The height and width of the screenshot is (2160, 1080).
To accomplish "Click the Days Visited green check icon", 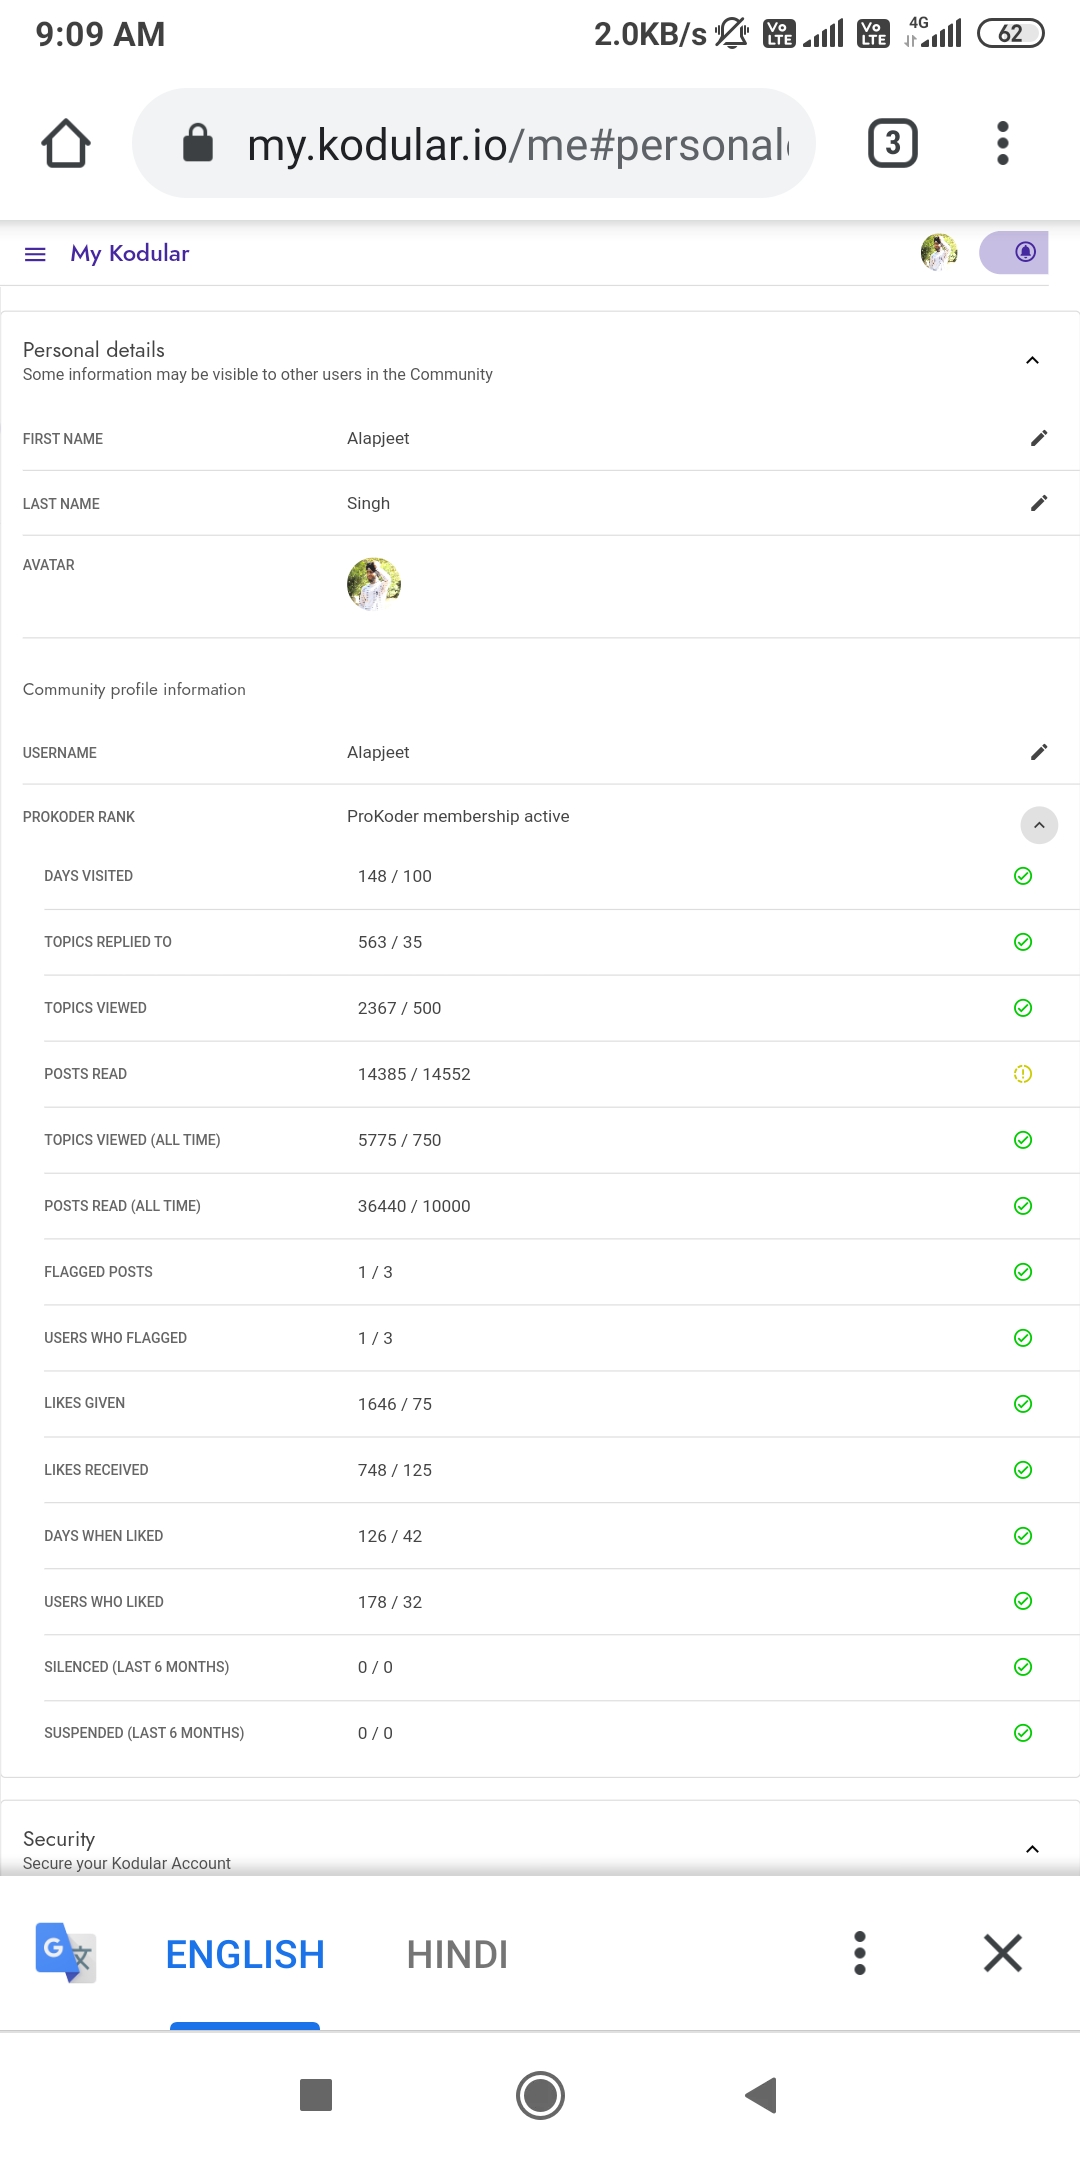I will (x=1023, y=876).
